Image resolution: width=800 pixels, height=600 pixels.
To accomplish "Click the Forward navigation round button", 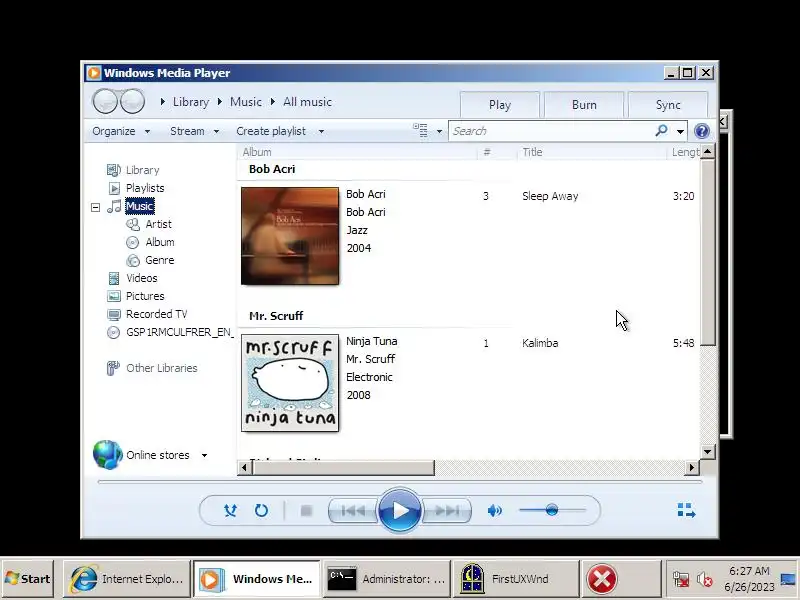I will pos(133,102).
